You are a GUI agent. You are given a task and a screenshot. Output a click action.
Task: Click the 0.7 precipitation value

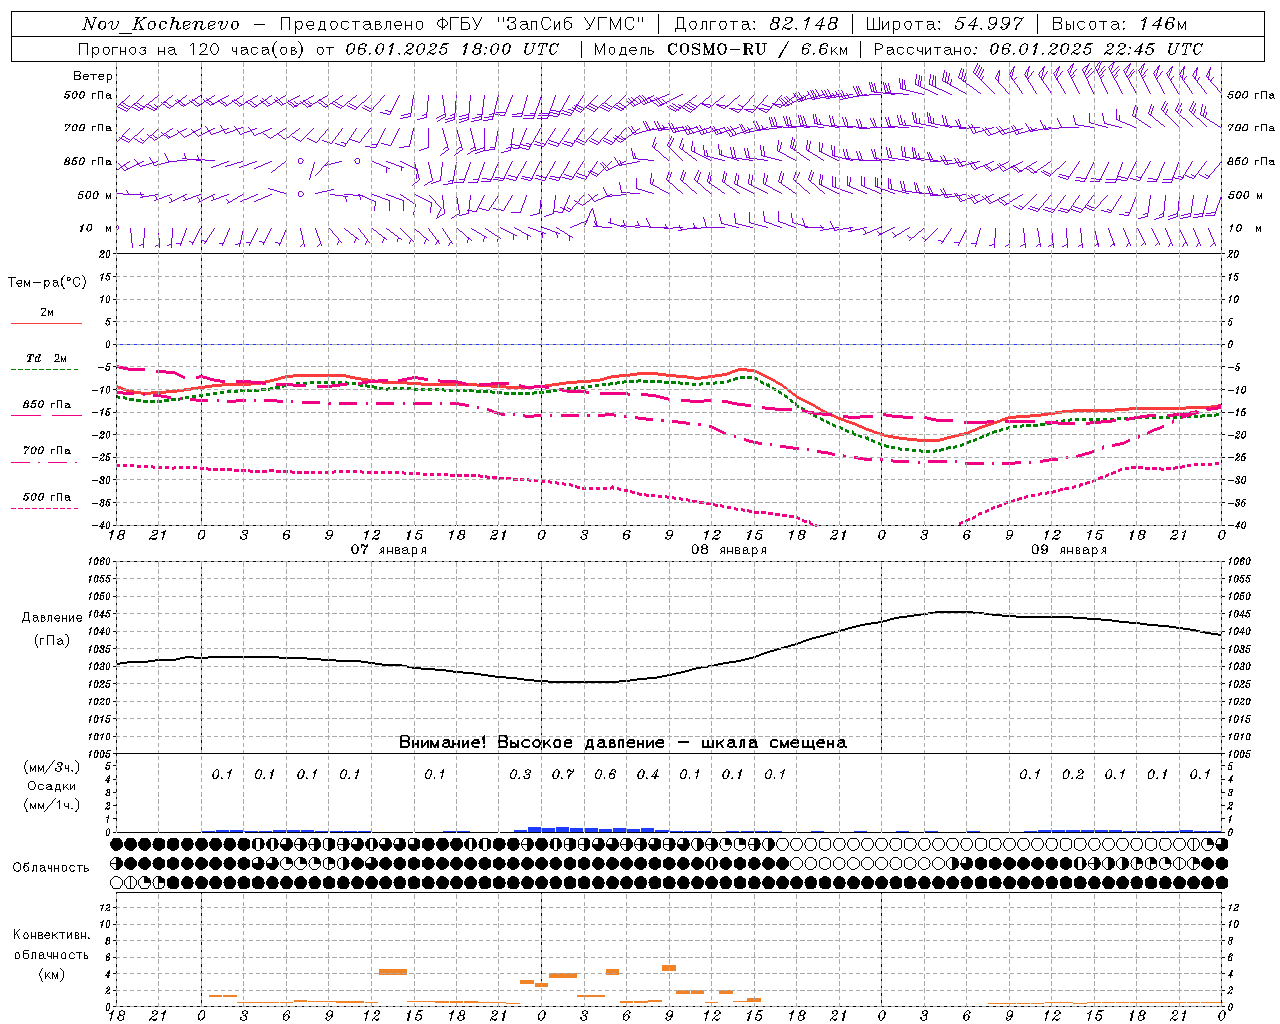click(x=563, y=775)
